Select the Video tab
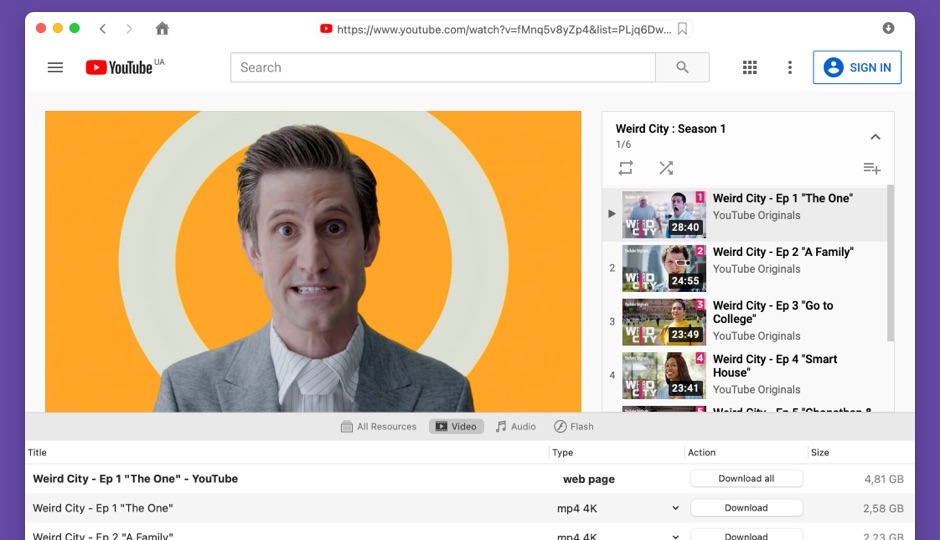This screenshot has width=940, height=540. pyautogui.click(x=456, y=427)
